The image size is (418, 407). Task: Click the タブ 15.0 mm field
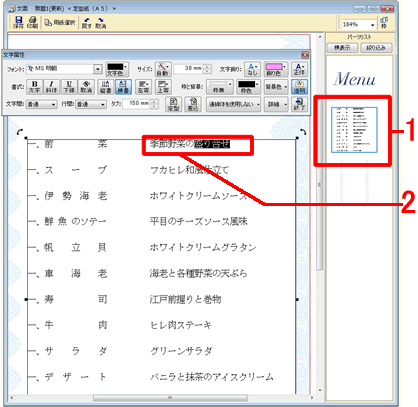136,104
